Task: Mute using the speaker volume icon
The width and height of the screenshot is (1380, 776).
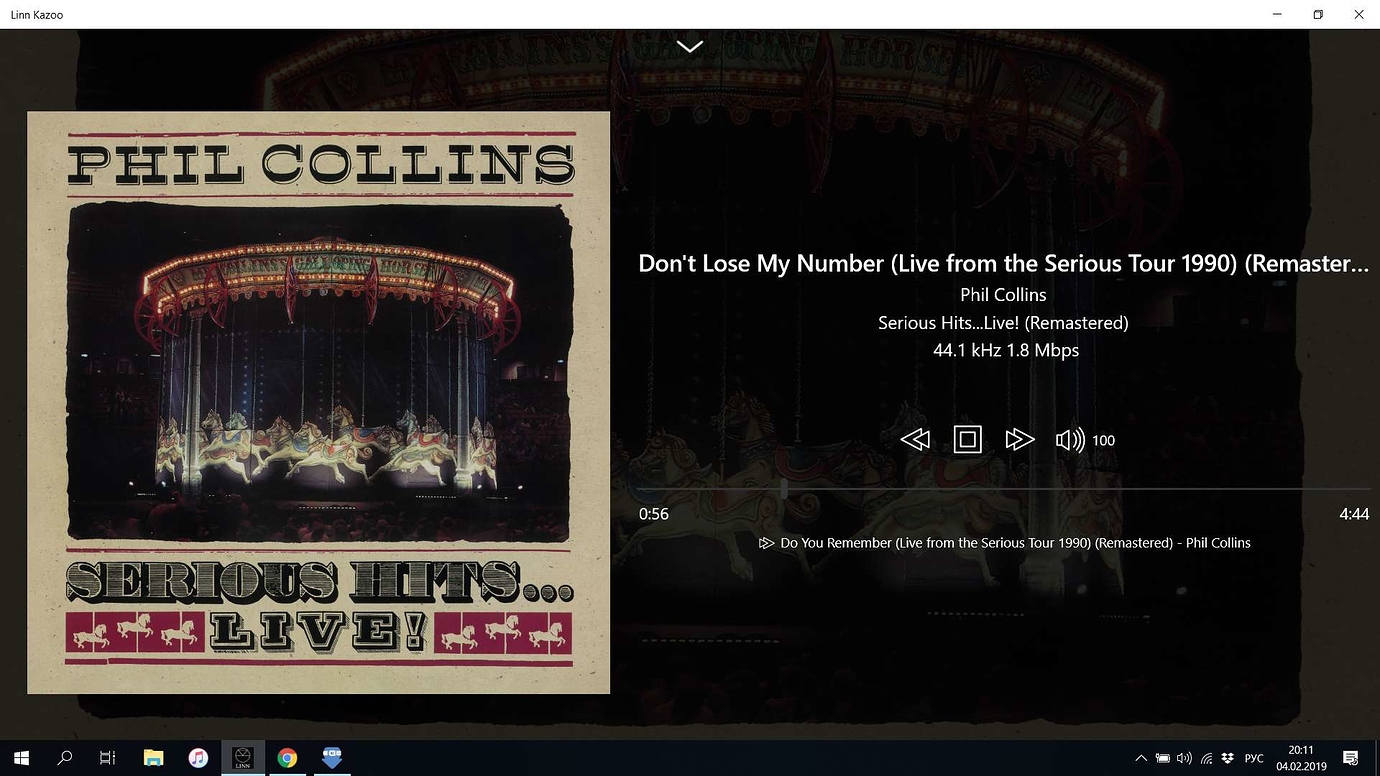Action: (1070, 439)
